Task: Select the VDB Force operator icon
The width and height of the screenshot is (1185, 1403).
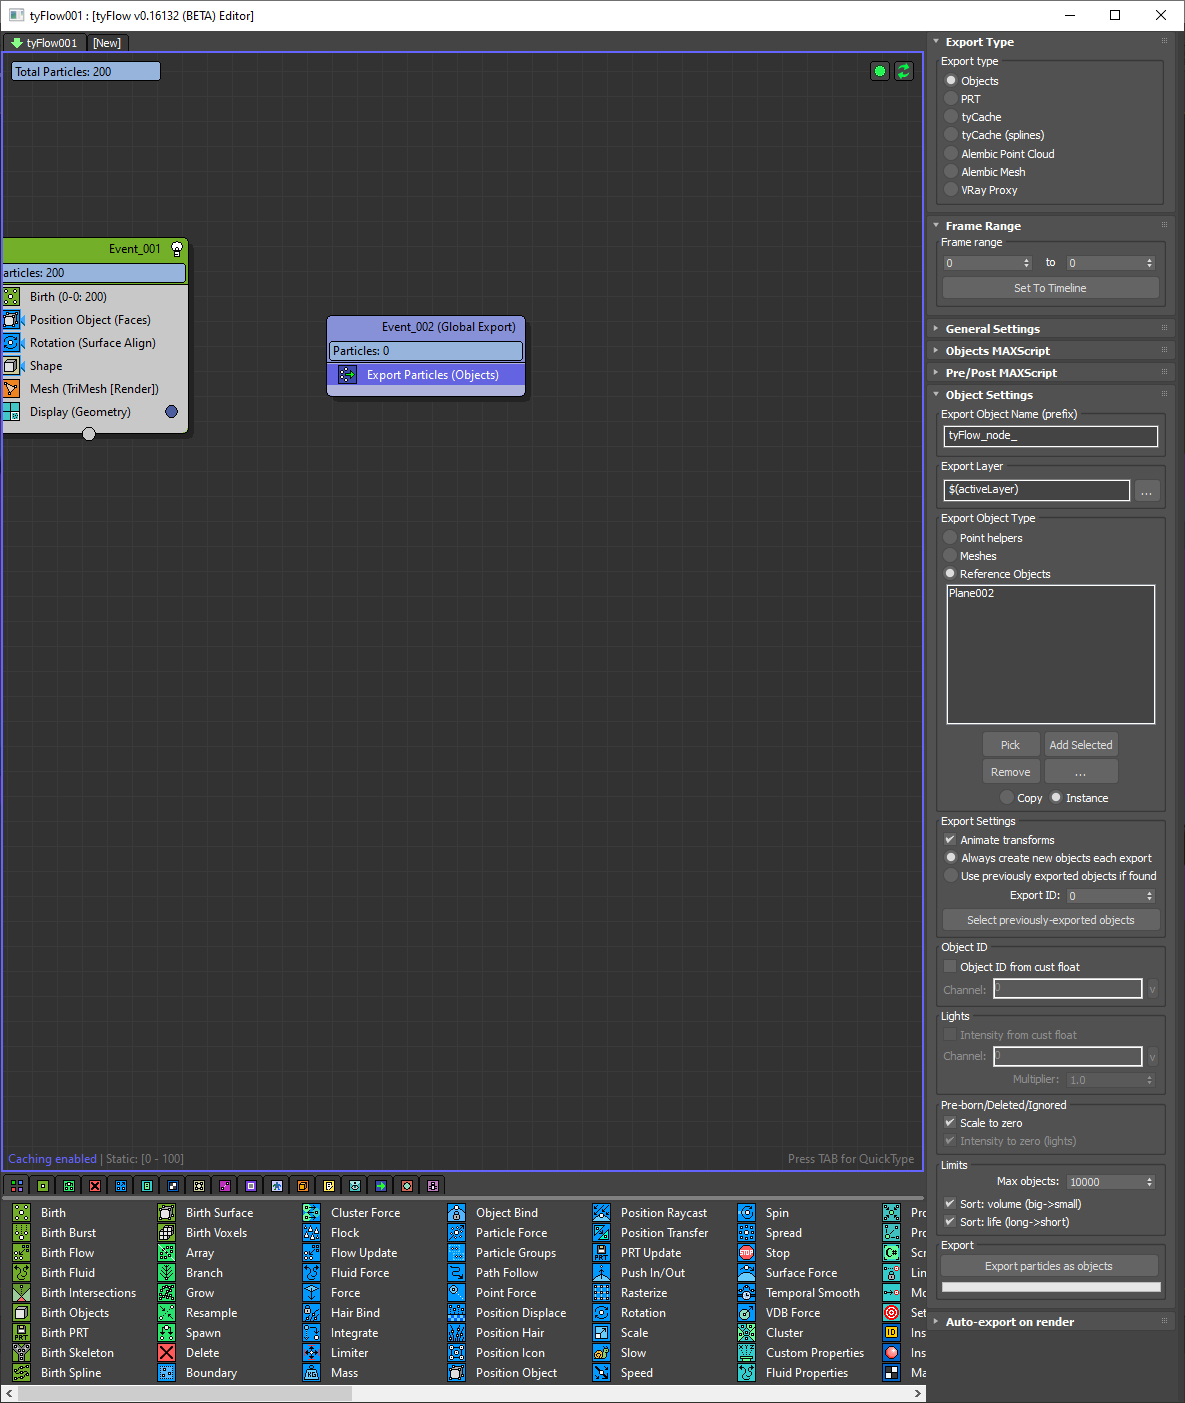Action: tap(746, 1313)
